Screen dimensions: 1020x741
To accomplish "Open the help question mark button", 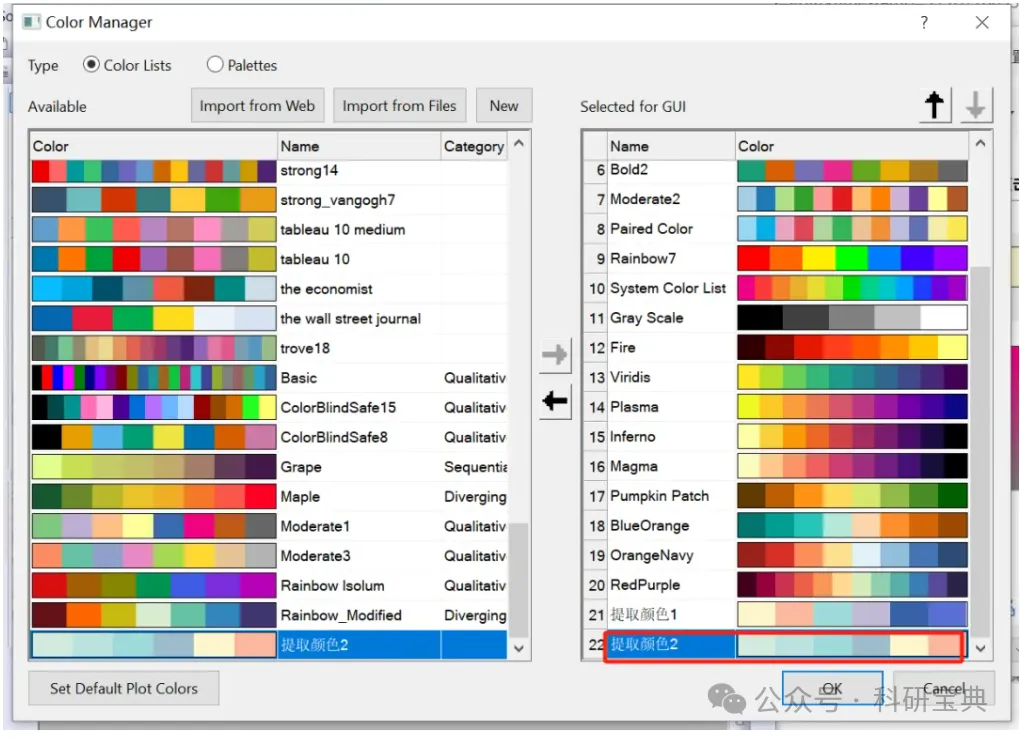I will point(924,23).
